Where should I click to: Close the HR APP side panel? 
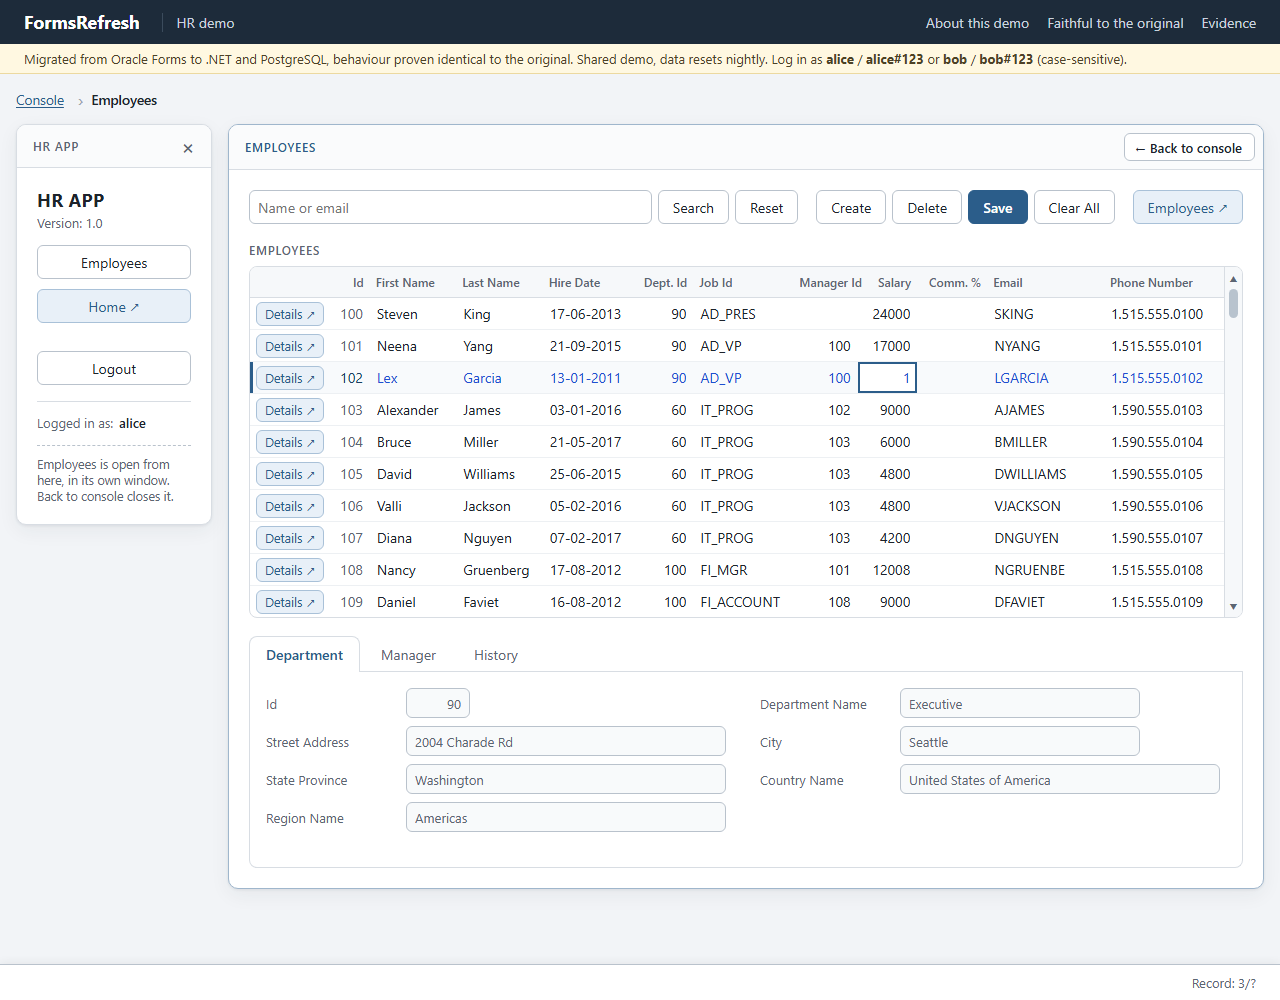[x=188, y=148]
